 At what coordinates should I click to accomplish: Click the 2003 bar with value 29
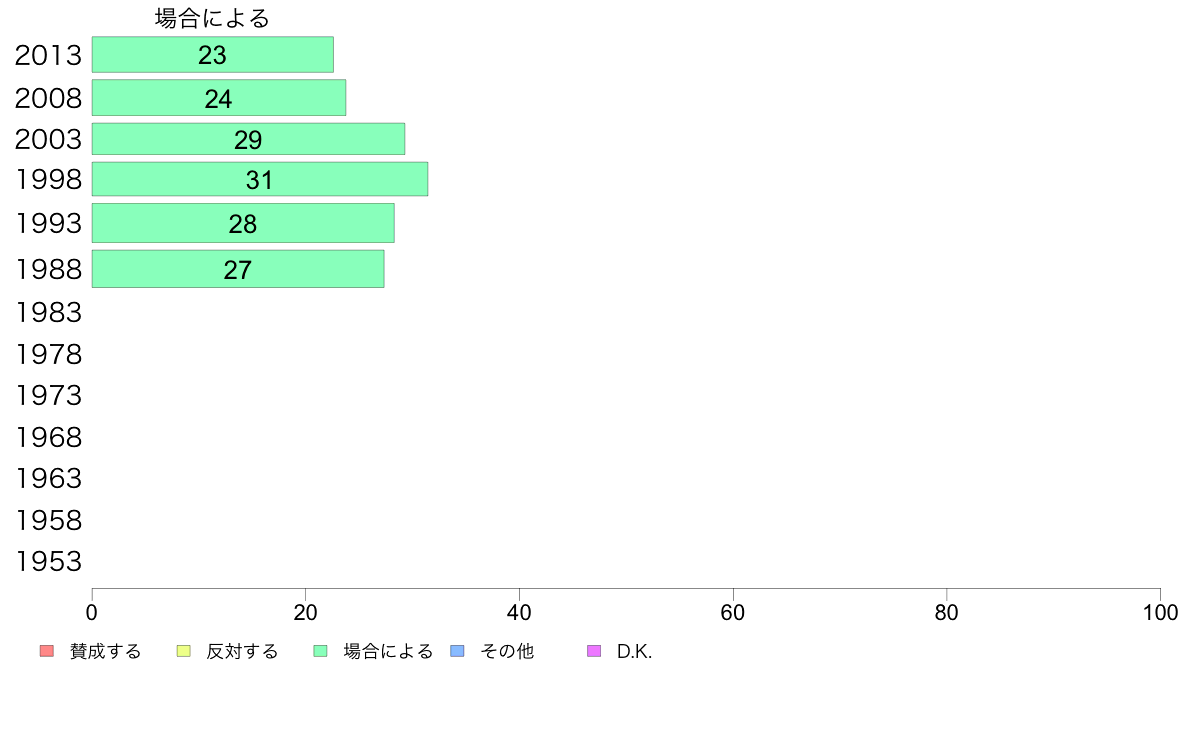[x=249, y=139]
